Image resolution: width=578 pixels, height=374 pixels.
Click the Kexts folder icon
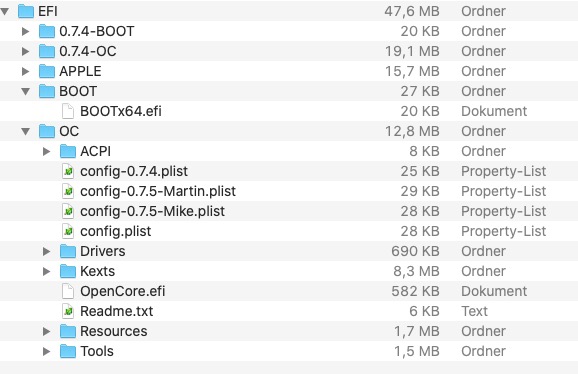(x=68, y=271)
